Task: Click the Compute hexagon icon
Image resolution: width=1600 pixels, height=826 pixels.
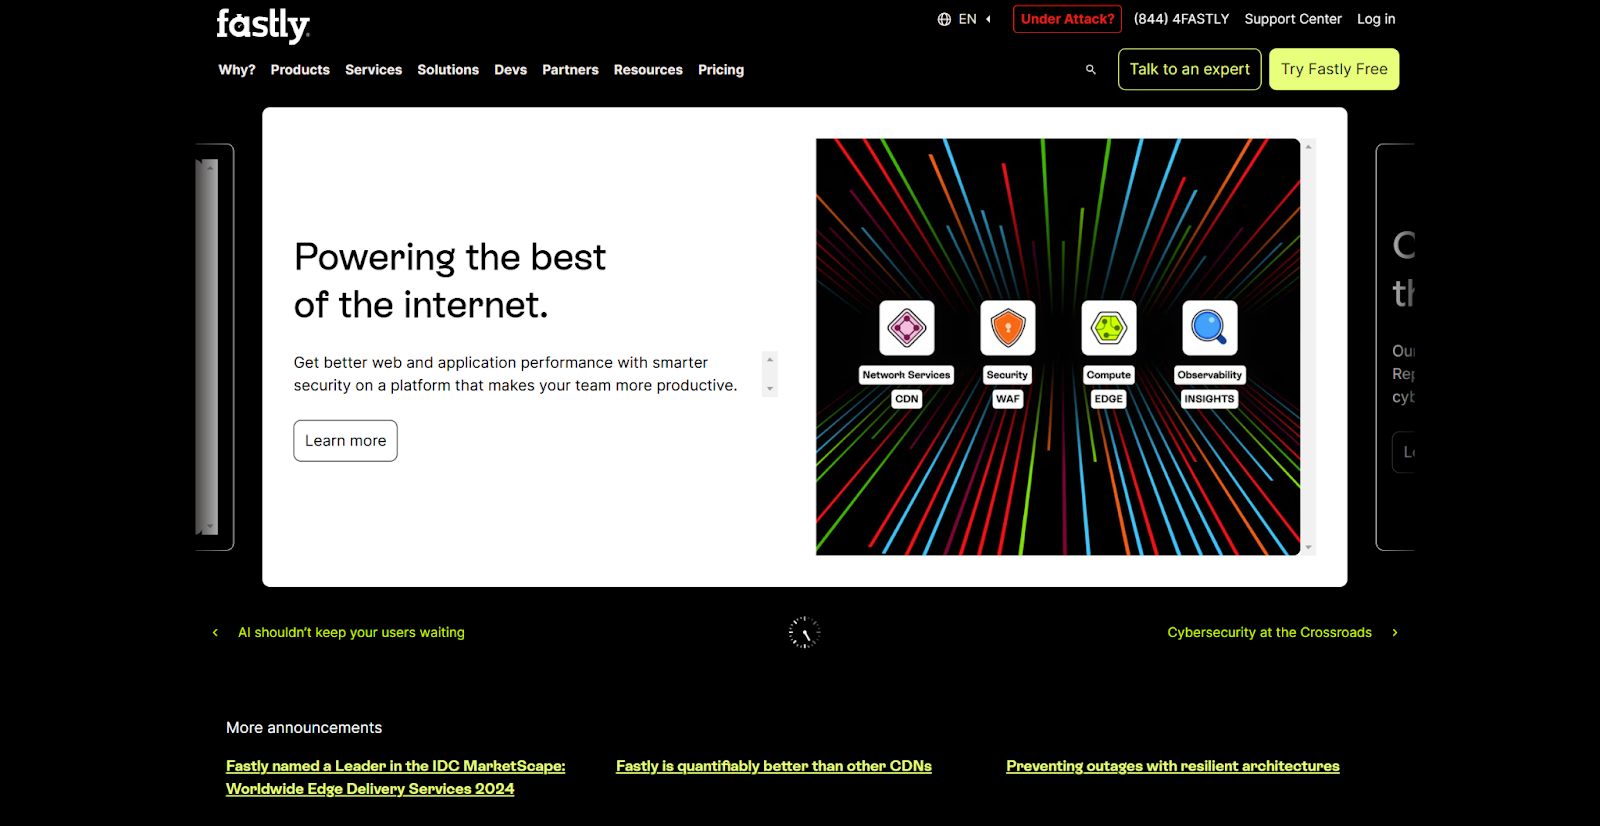Action: (1109, 328)
